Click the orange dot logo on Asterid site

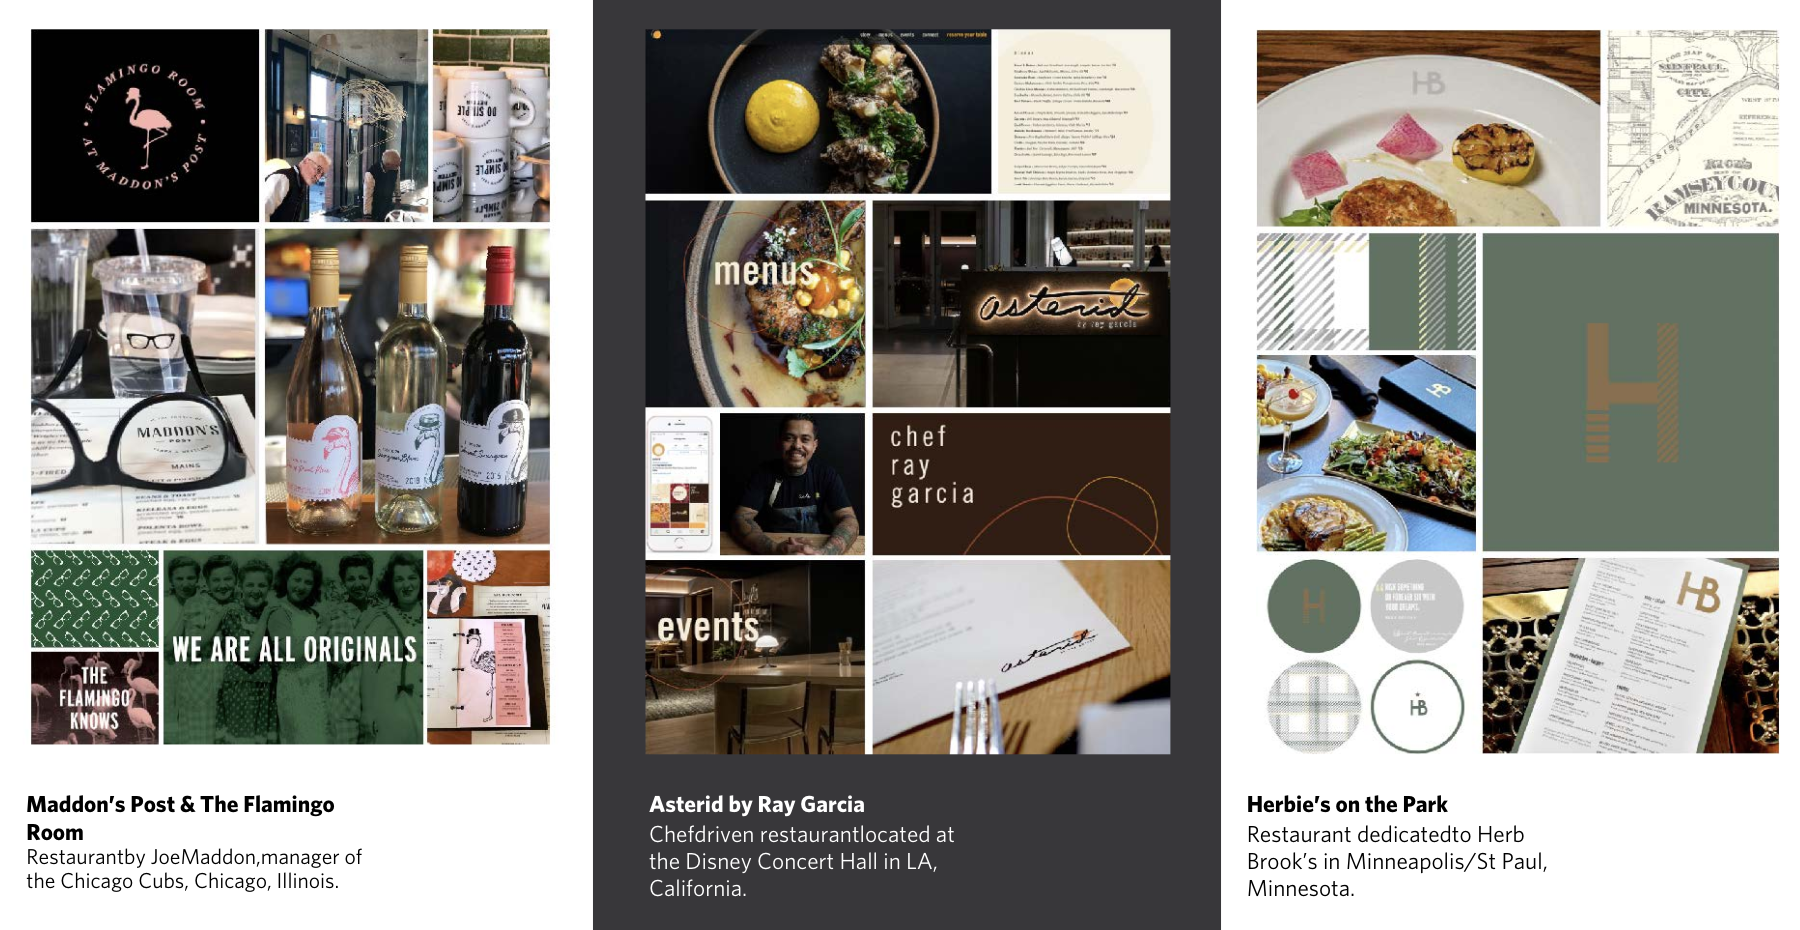[x=657, y=35]
